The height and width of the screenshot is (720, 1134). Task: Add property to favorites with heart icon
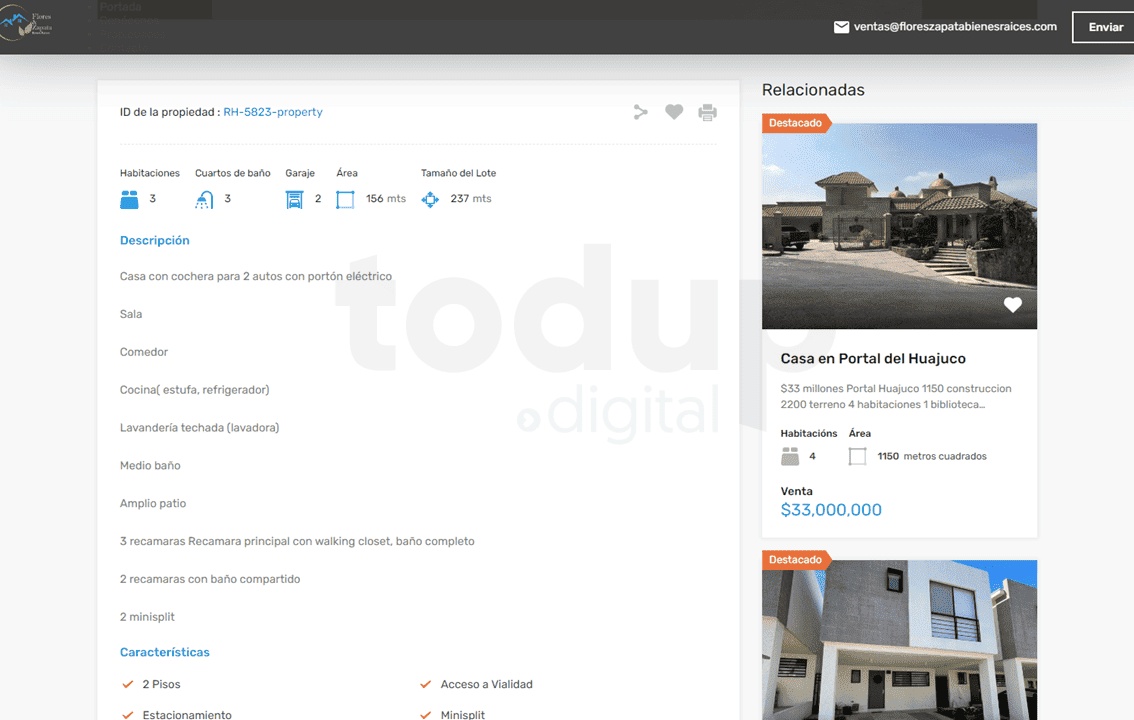click(674, 112)
